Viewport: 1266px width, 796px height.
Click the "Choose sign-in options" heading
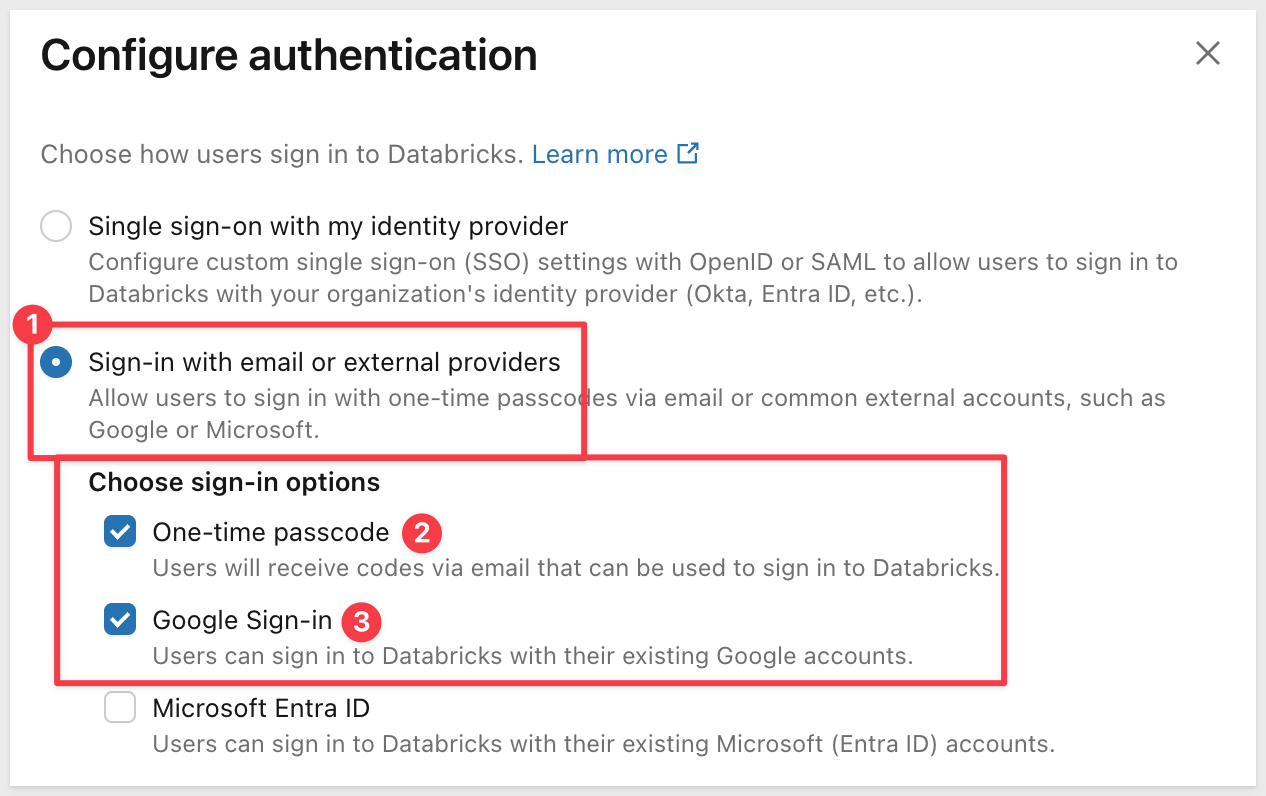tap(234, 482)
